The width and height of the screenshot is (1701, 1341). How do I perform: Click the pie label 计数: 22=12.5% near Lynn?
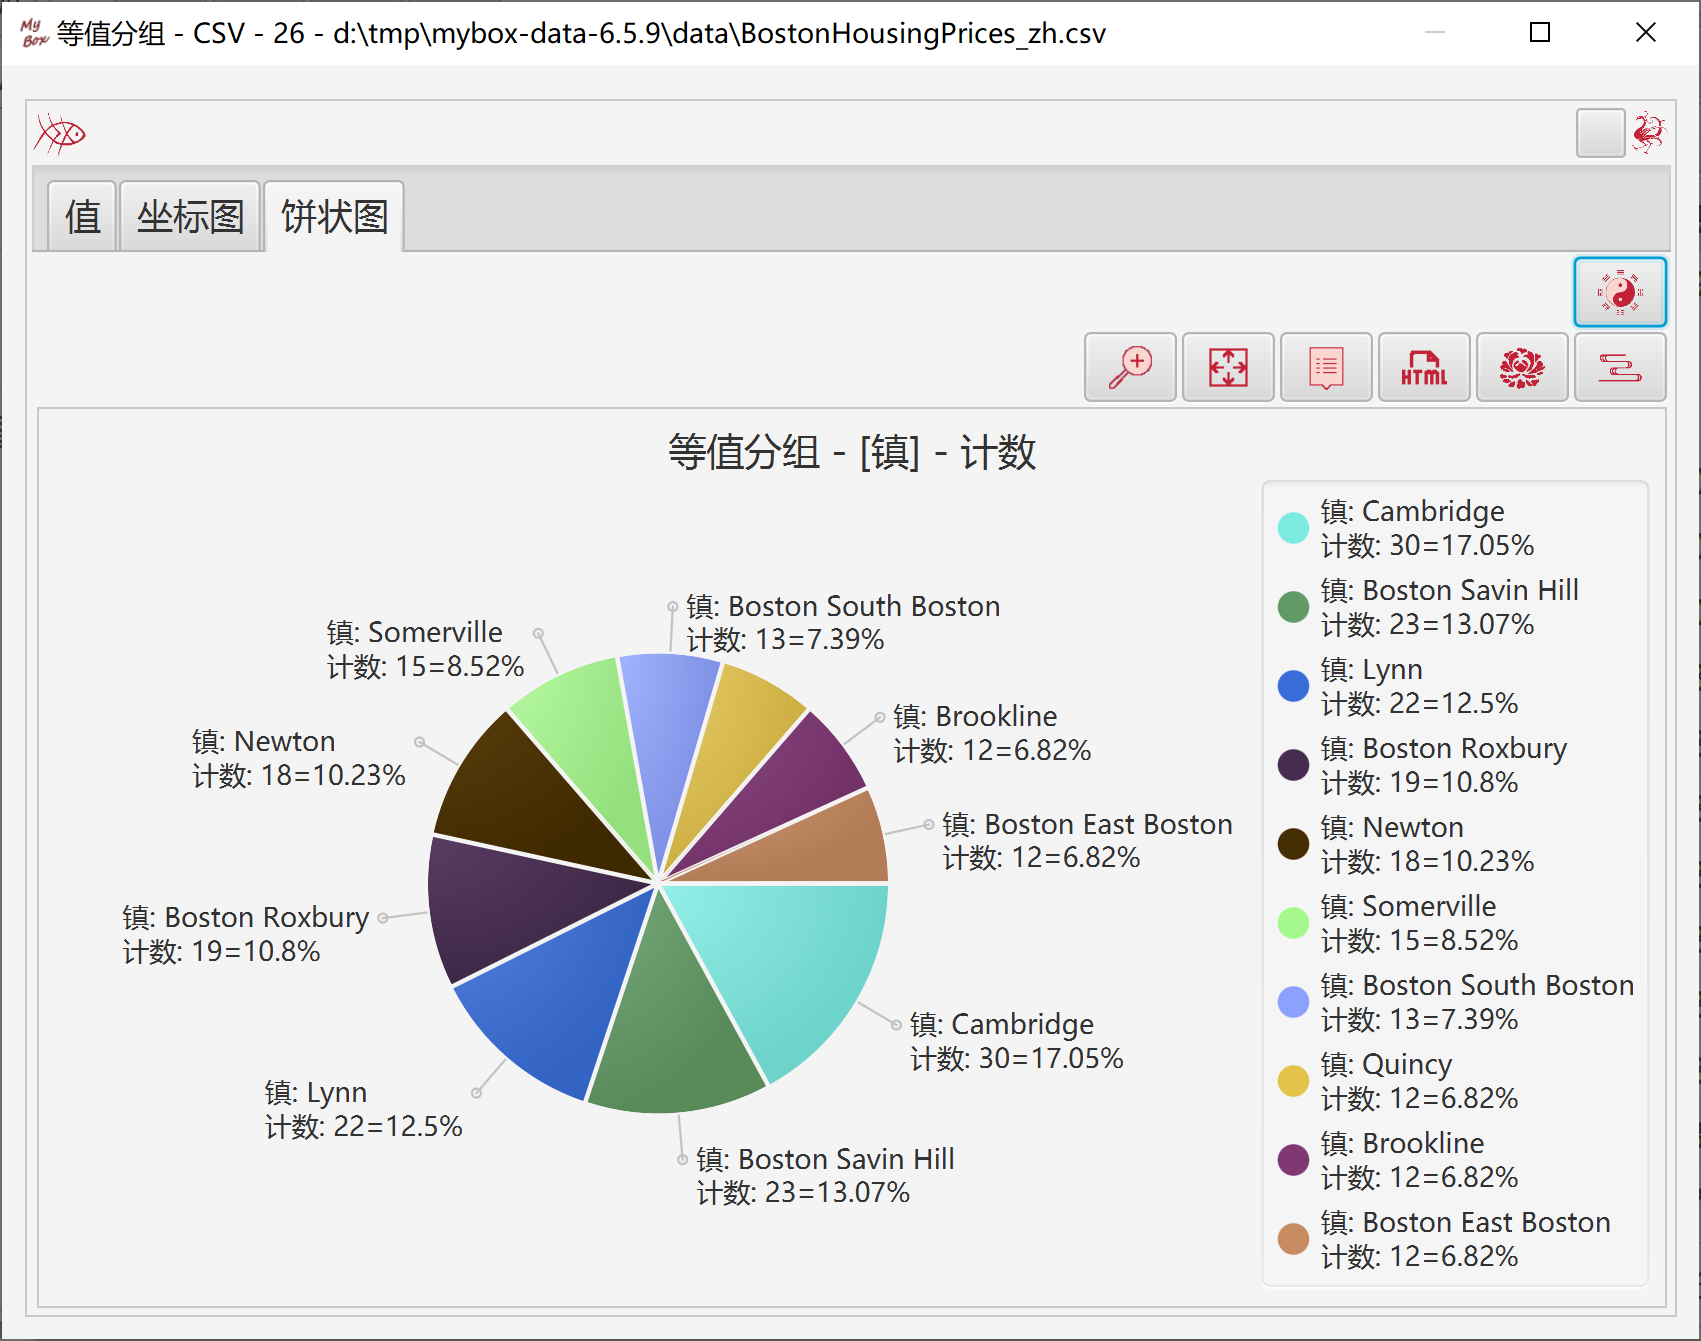tap(363, 1126)
